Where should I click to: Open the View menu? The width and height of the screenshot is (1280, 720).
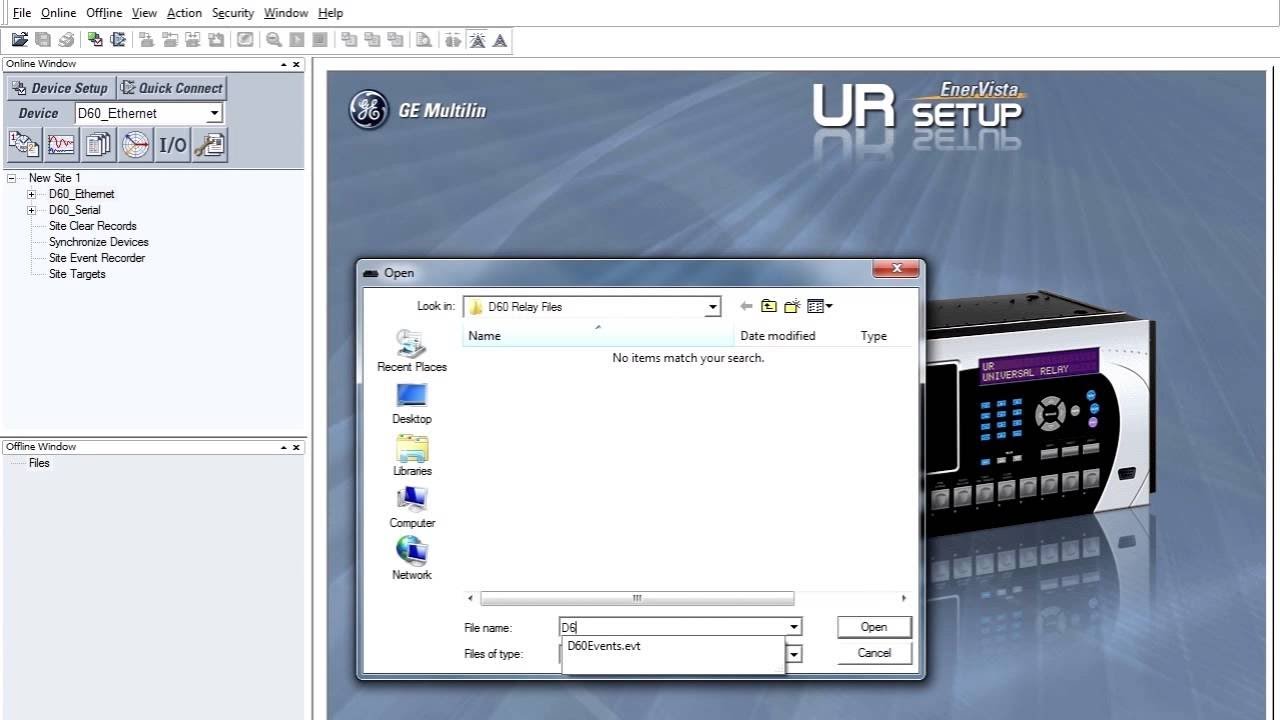[x=145, y=13]
